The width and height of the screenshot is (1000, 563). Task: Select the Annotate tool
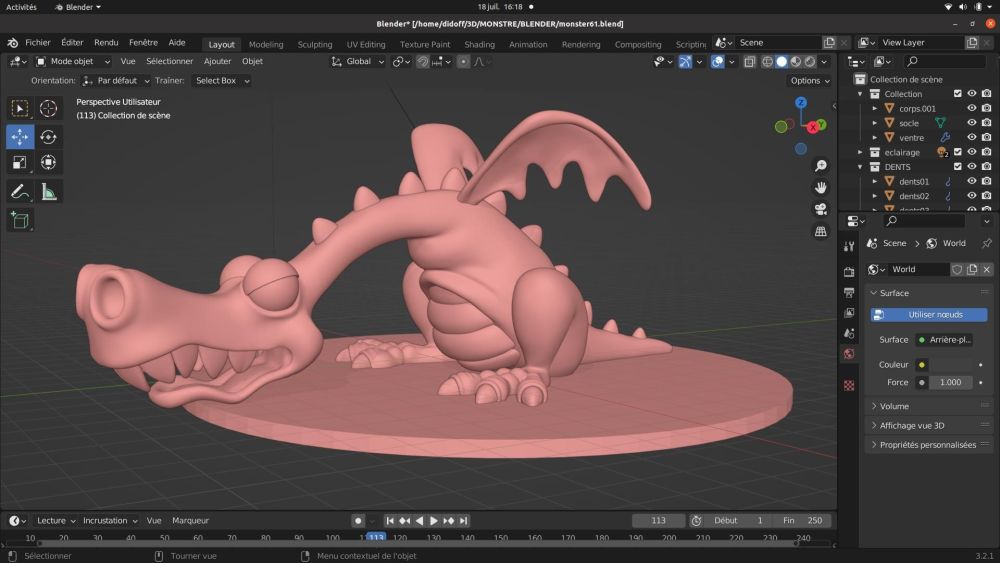(20, 191)
